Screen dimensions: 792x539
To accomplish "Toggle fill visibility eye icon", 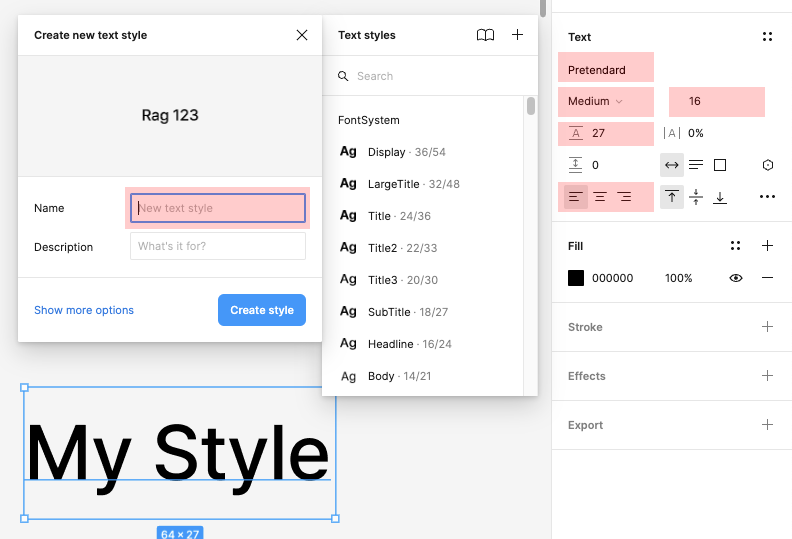I will pos(736,278).
